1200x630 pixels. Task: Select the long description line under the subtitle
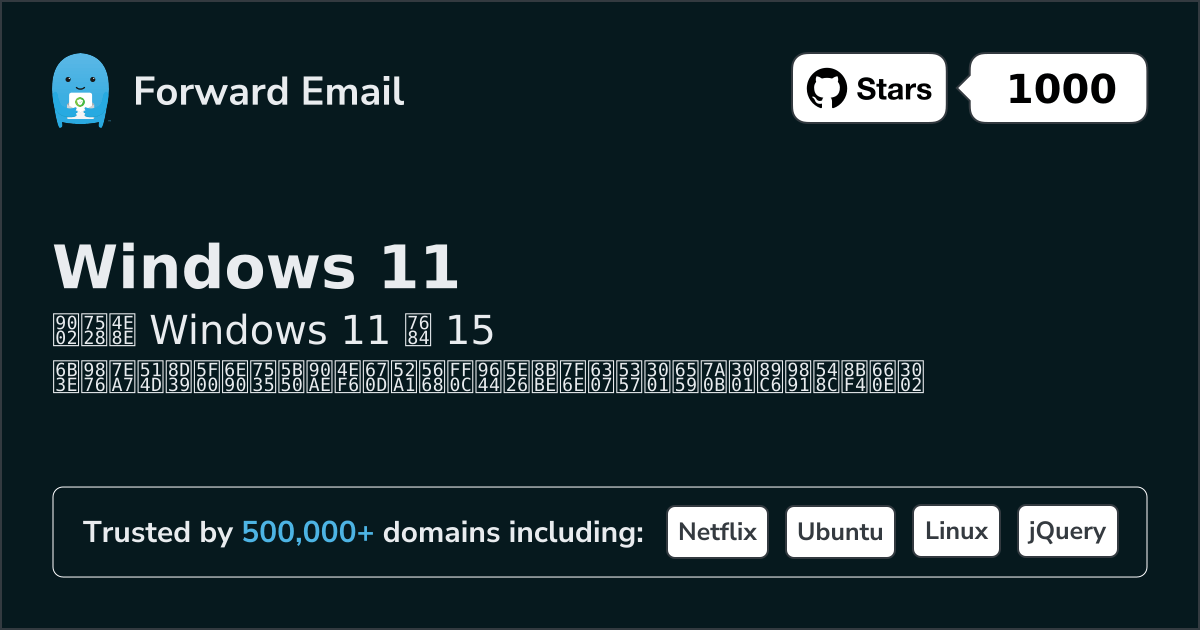coord(488,376)
